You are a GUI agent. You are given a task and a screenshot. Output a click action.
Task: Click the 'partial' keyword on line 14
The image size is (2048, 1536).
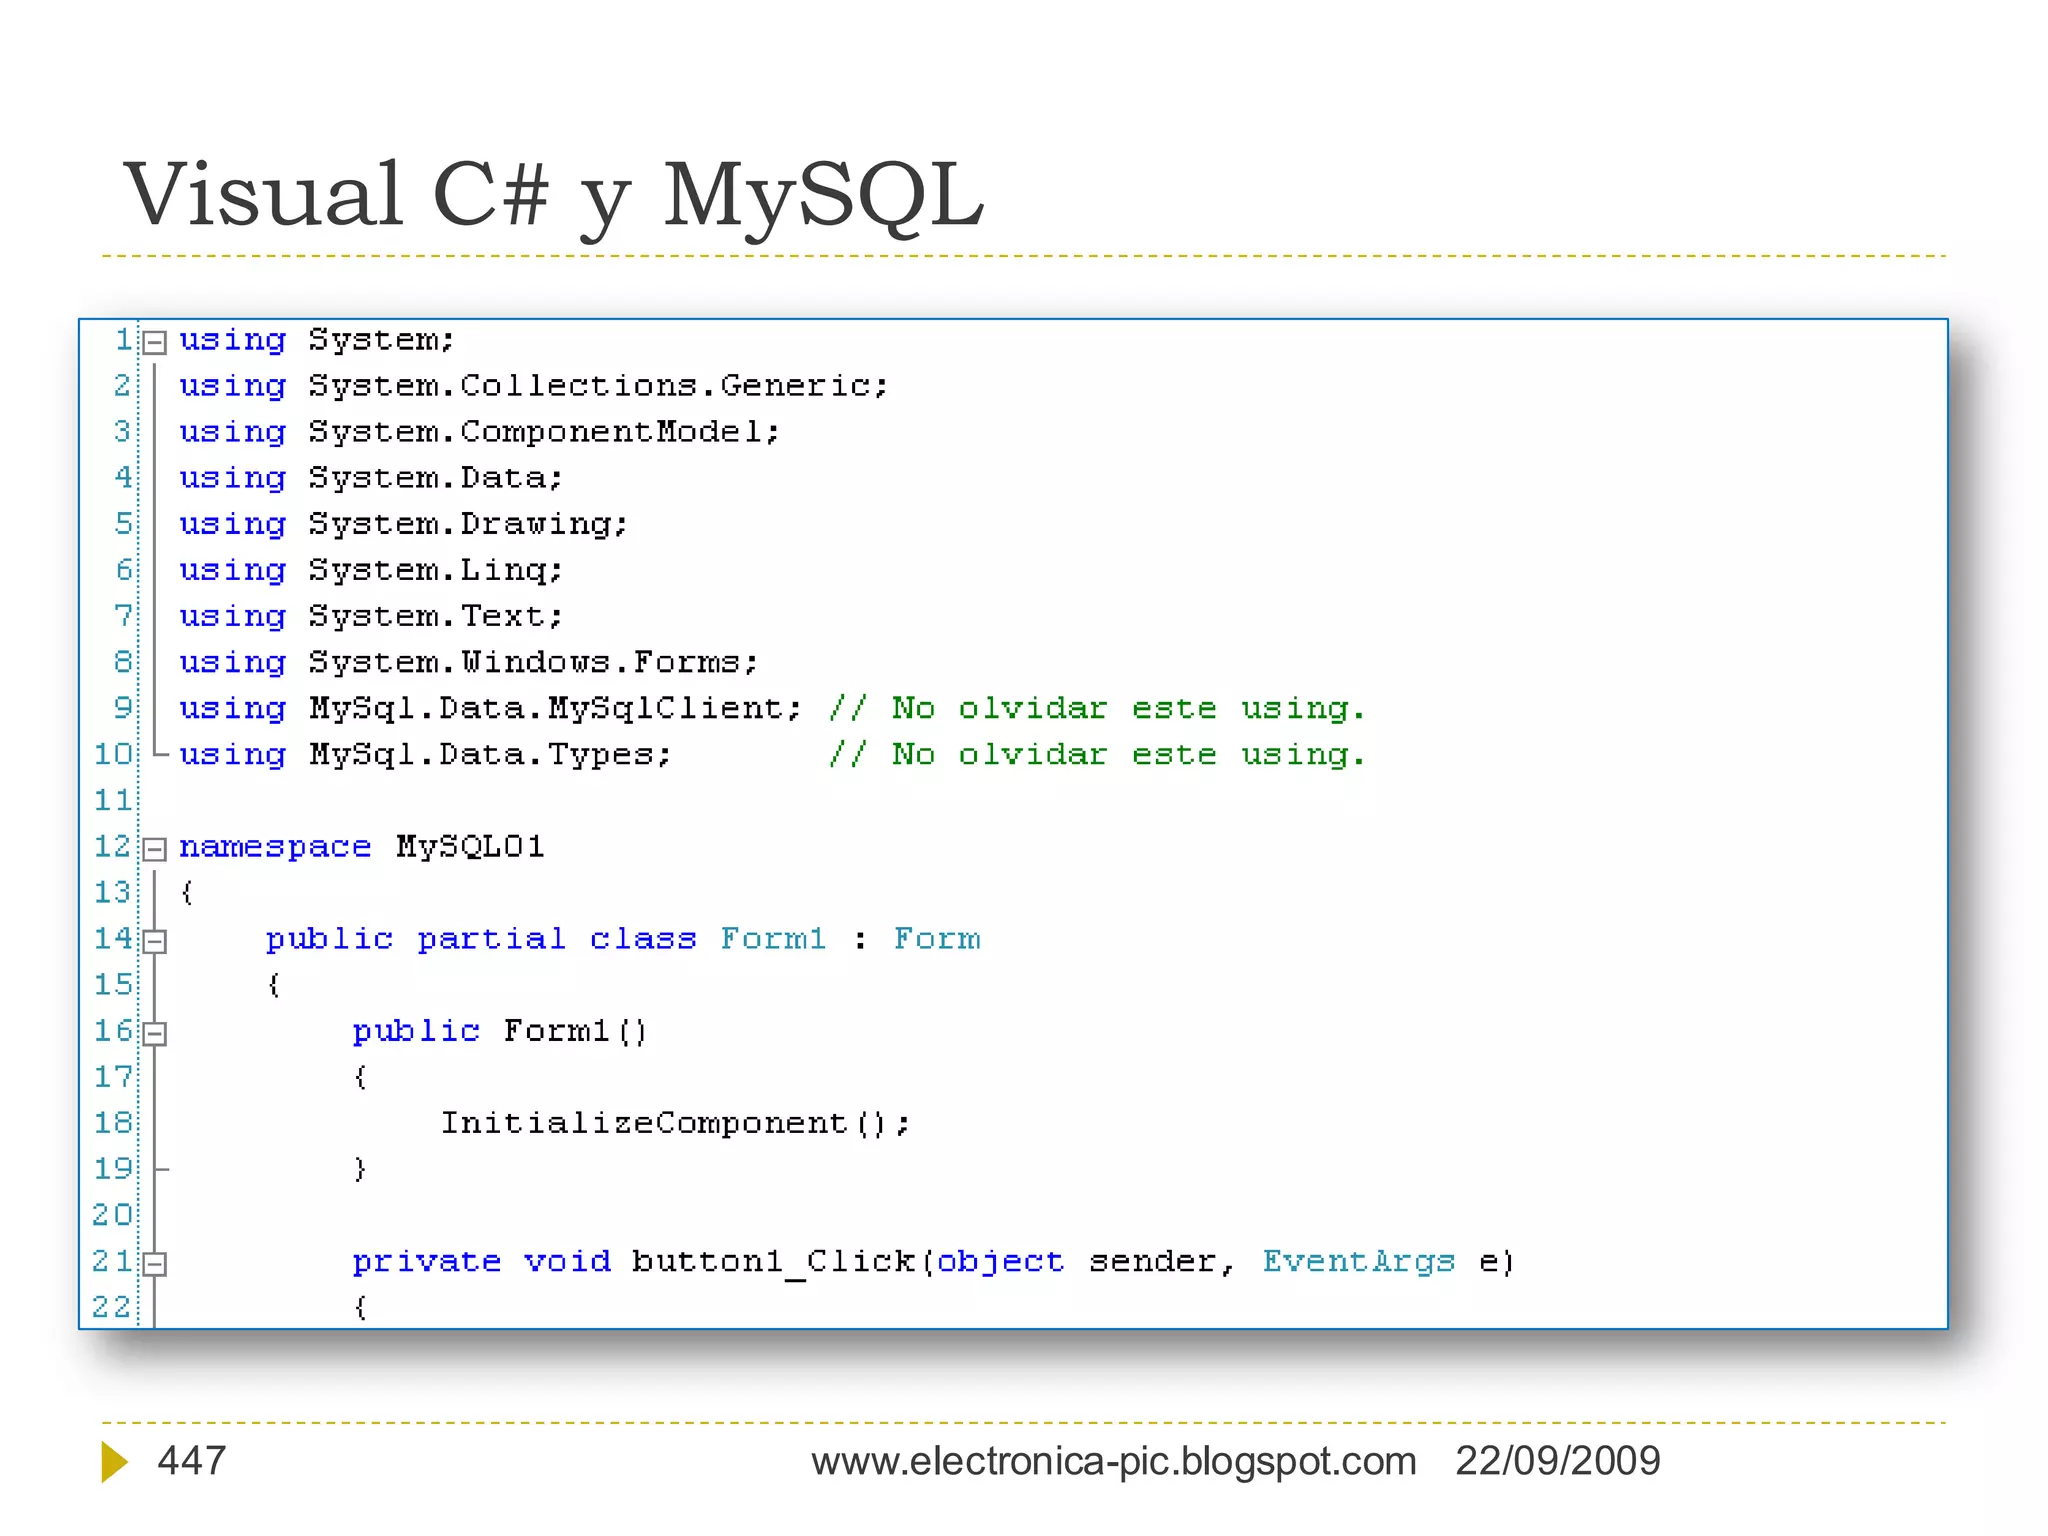click(x=492, y=940)
